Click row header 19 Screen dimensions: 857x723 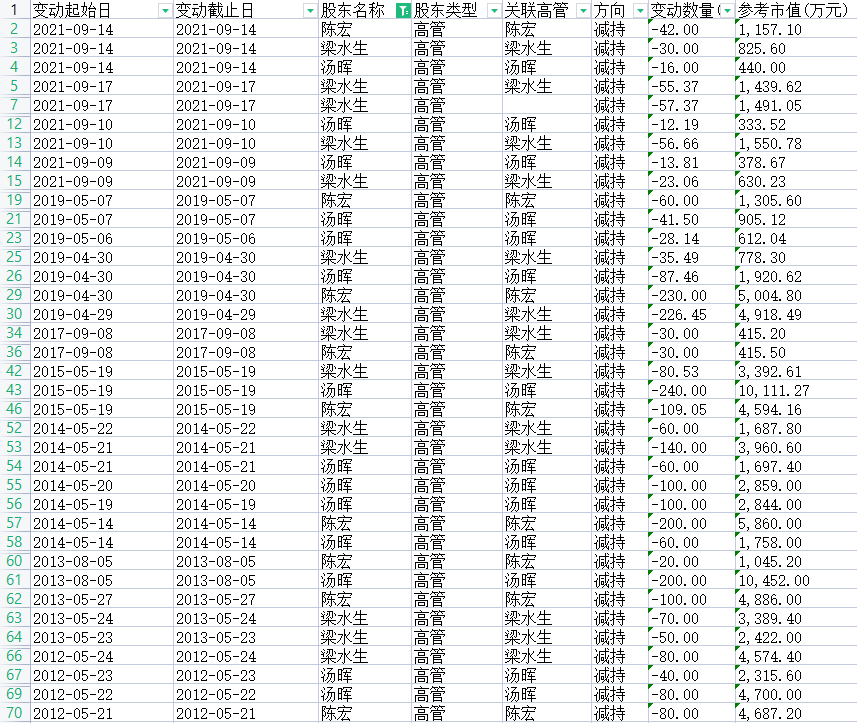(x=14, y=200)
